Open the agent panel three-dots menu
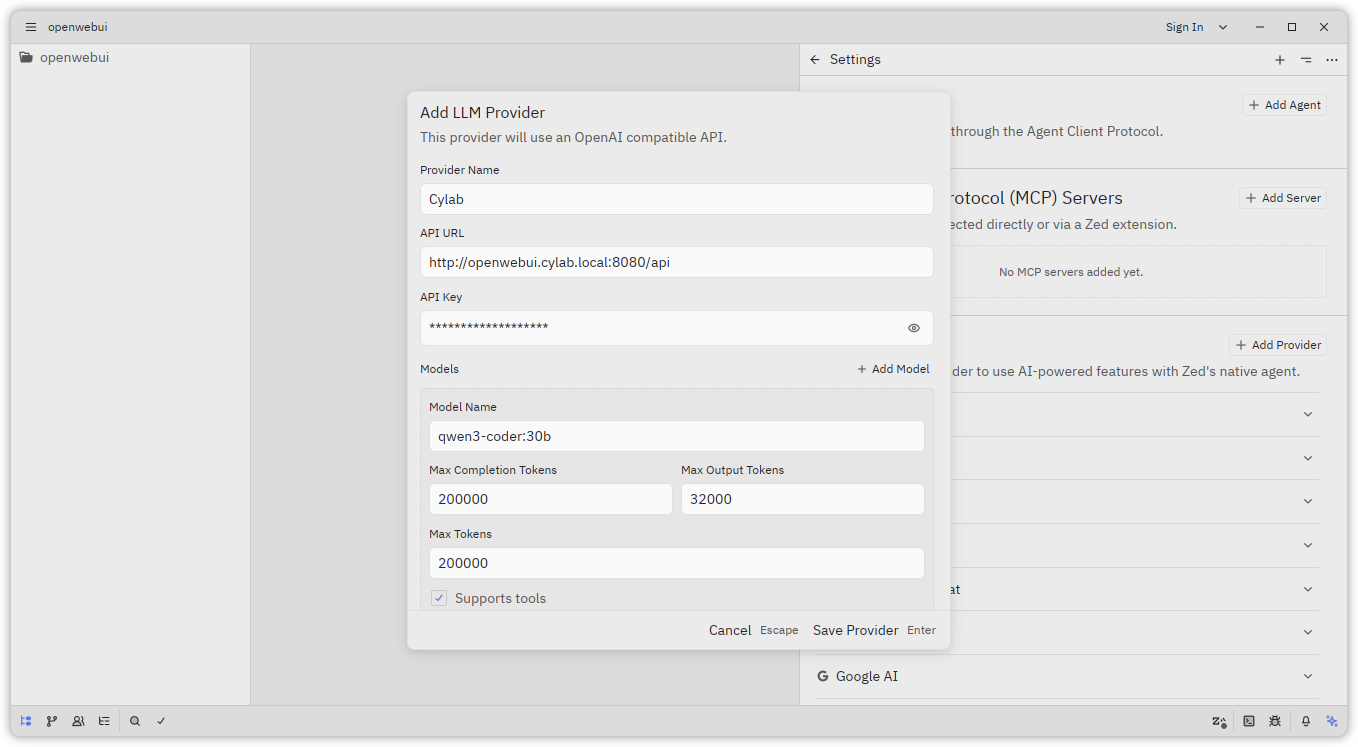This screenshot has height=747, width=1358. coord(1331,60)
